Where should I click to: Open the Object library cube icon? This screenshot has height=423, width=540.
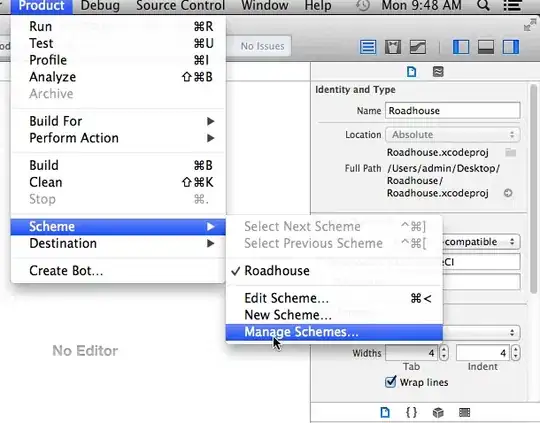click(438, 412)
